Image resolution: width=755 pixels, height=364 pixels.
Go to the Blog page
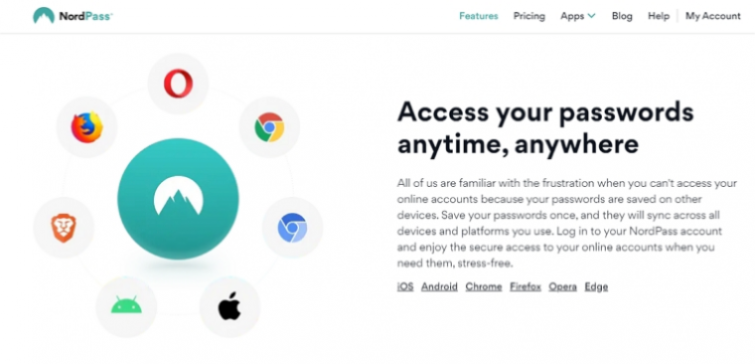(622, 16)
